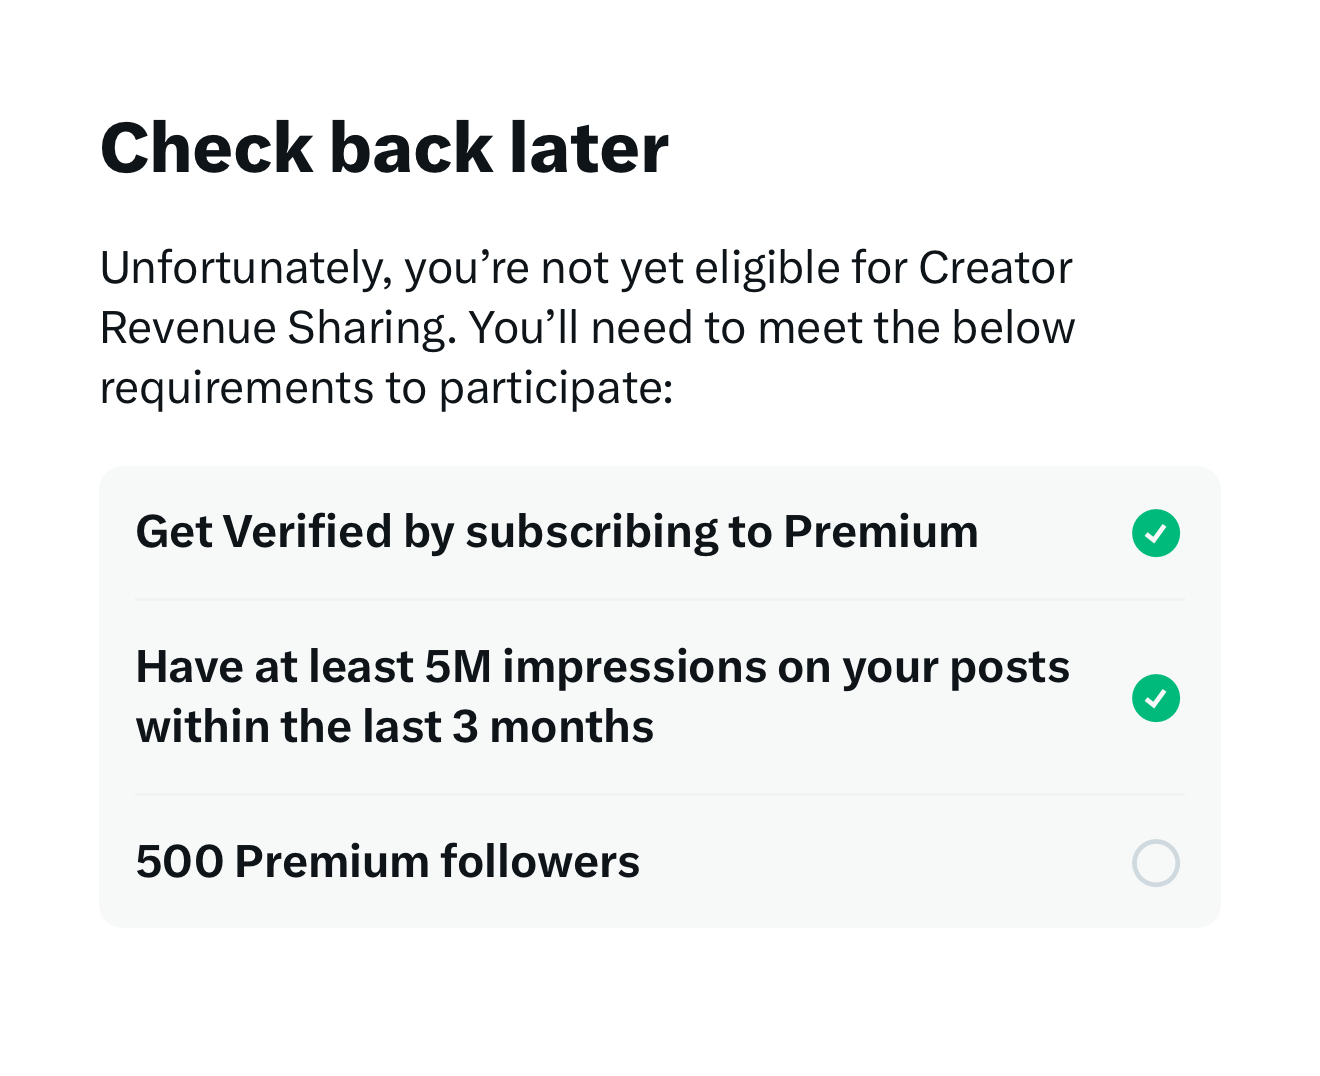Viewport: 1320px width, 1076px height.
Task: Click the Unfortunately, you're not yet eligible sentence
Action: click(x=586, y=268)
